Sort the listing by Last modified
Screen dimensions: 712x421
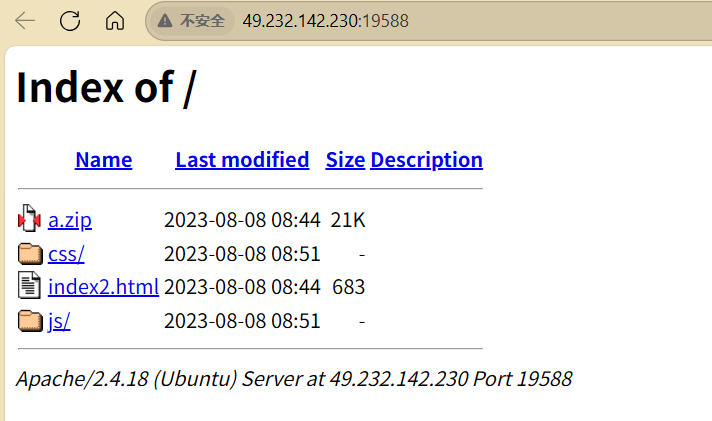coord(242,160)
